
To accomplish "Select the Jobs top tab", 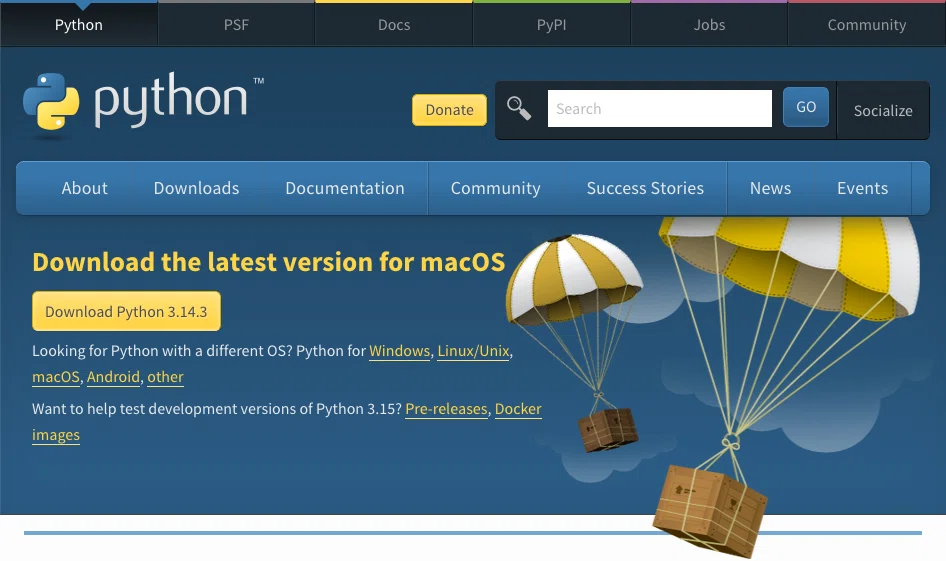I will [x=709, y=25].
